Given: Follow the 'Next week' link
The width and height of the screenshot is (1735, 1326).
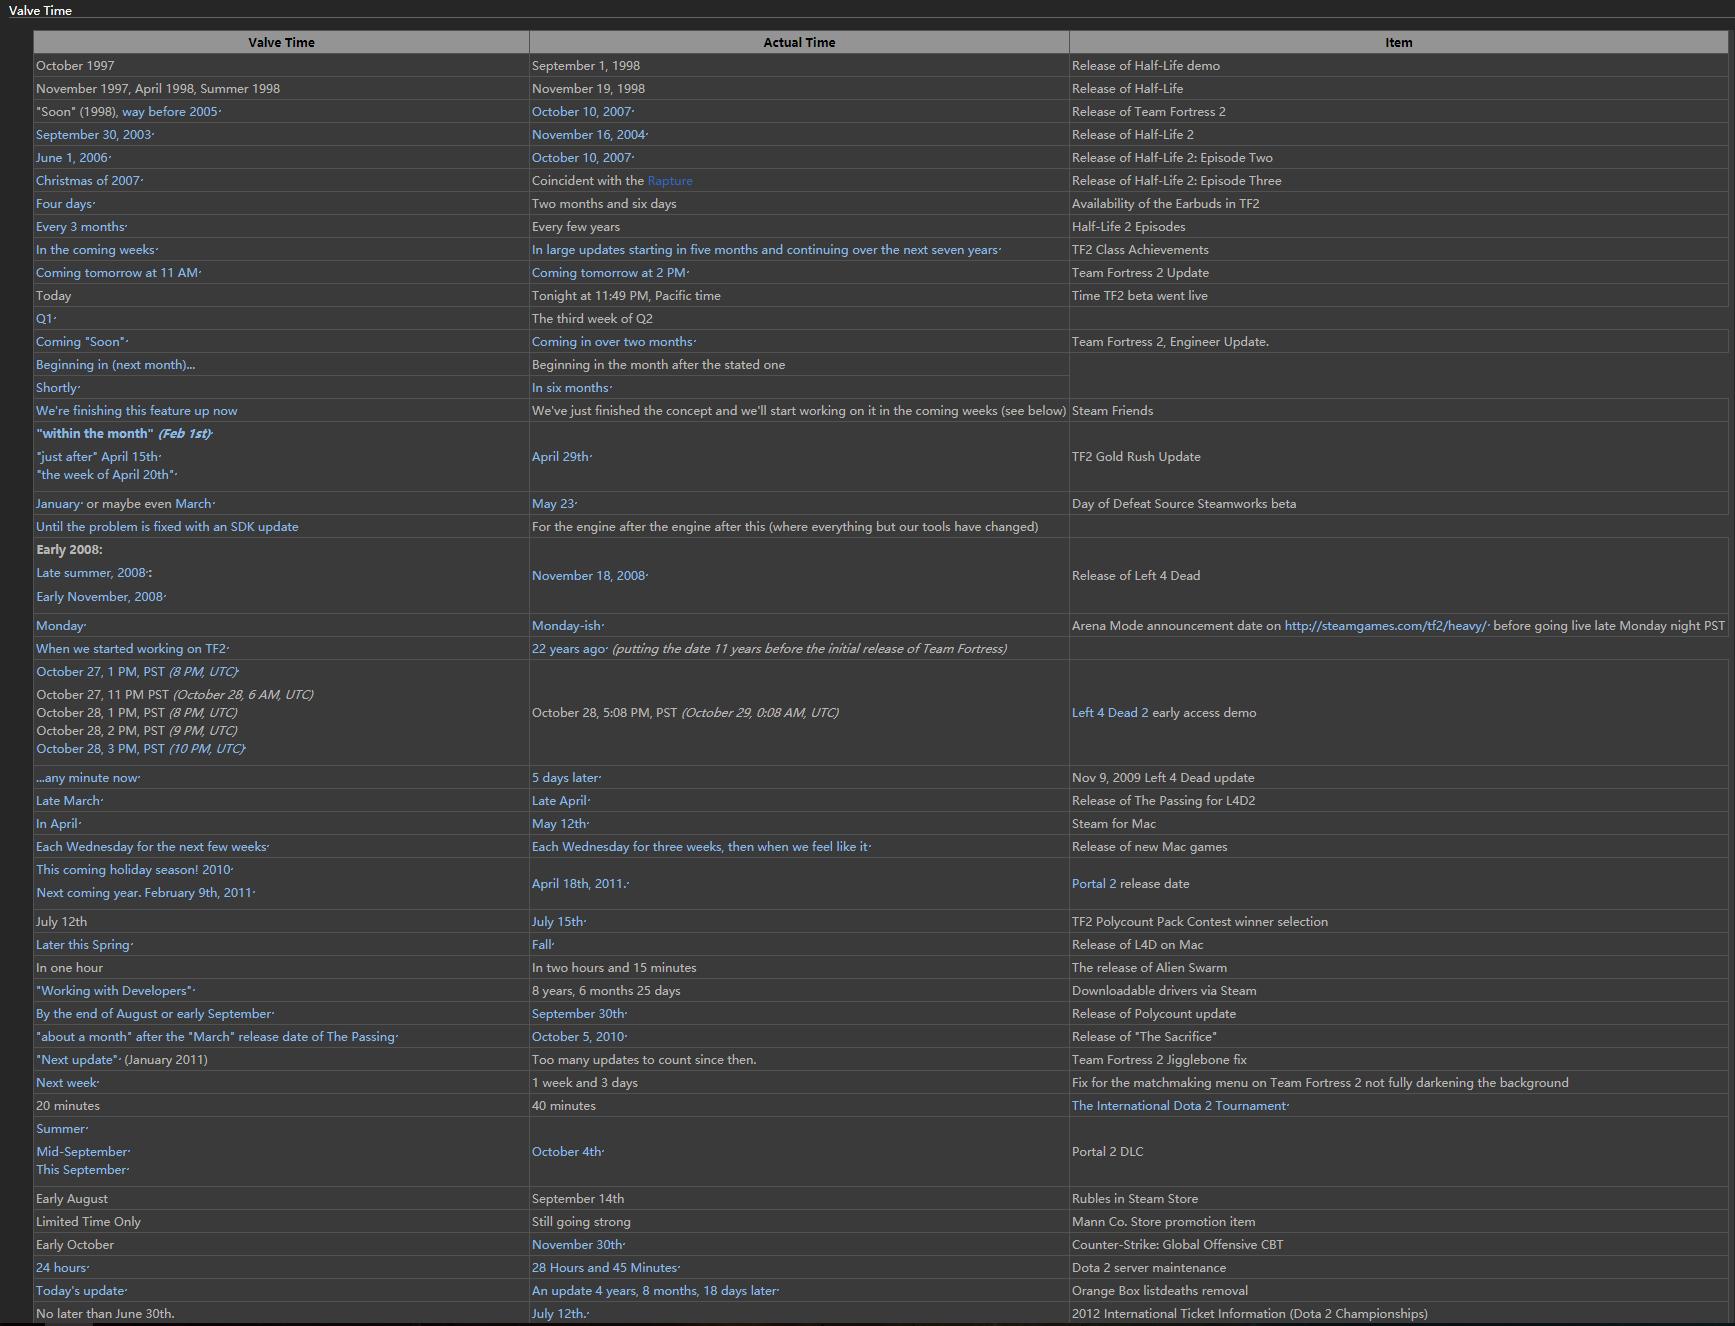Looking at the screenshot, I should [66, 1083].
